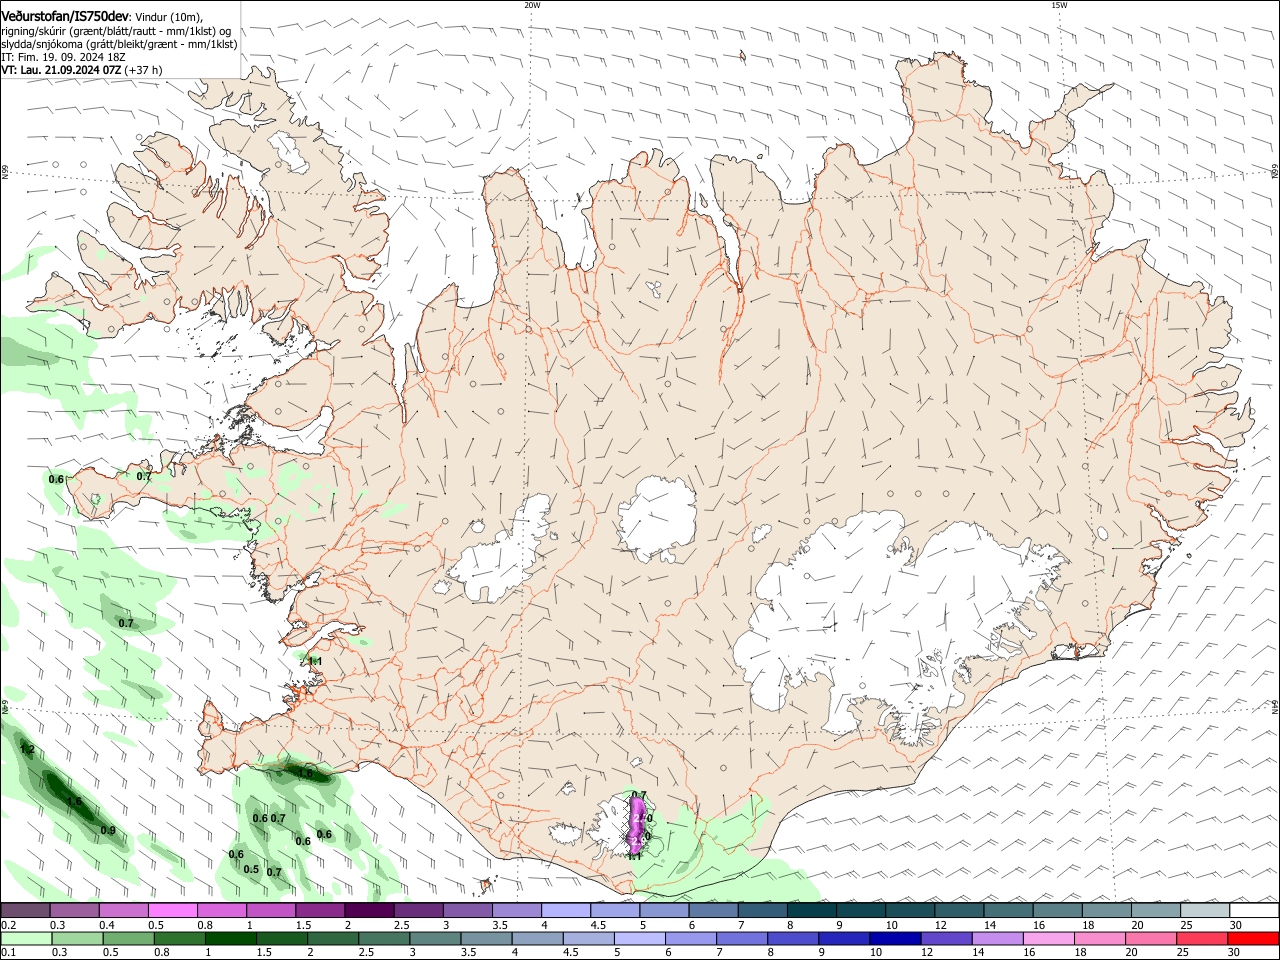
Task: Pick the coral red 25 swatch in the rain legend
Action: 1202,938
